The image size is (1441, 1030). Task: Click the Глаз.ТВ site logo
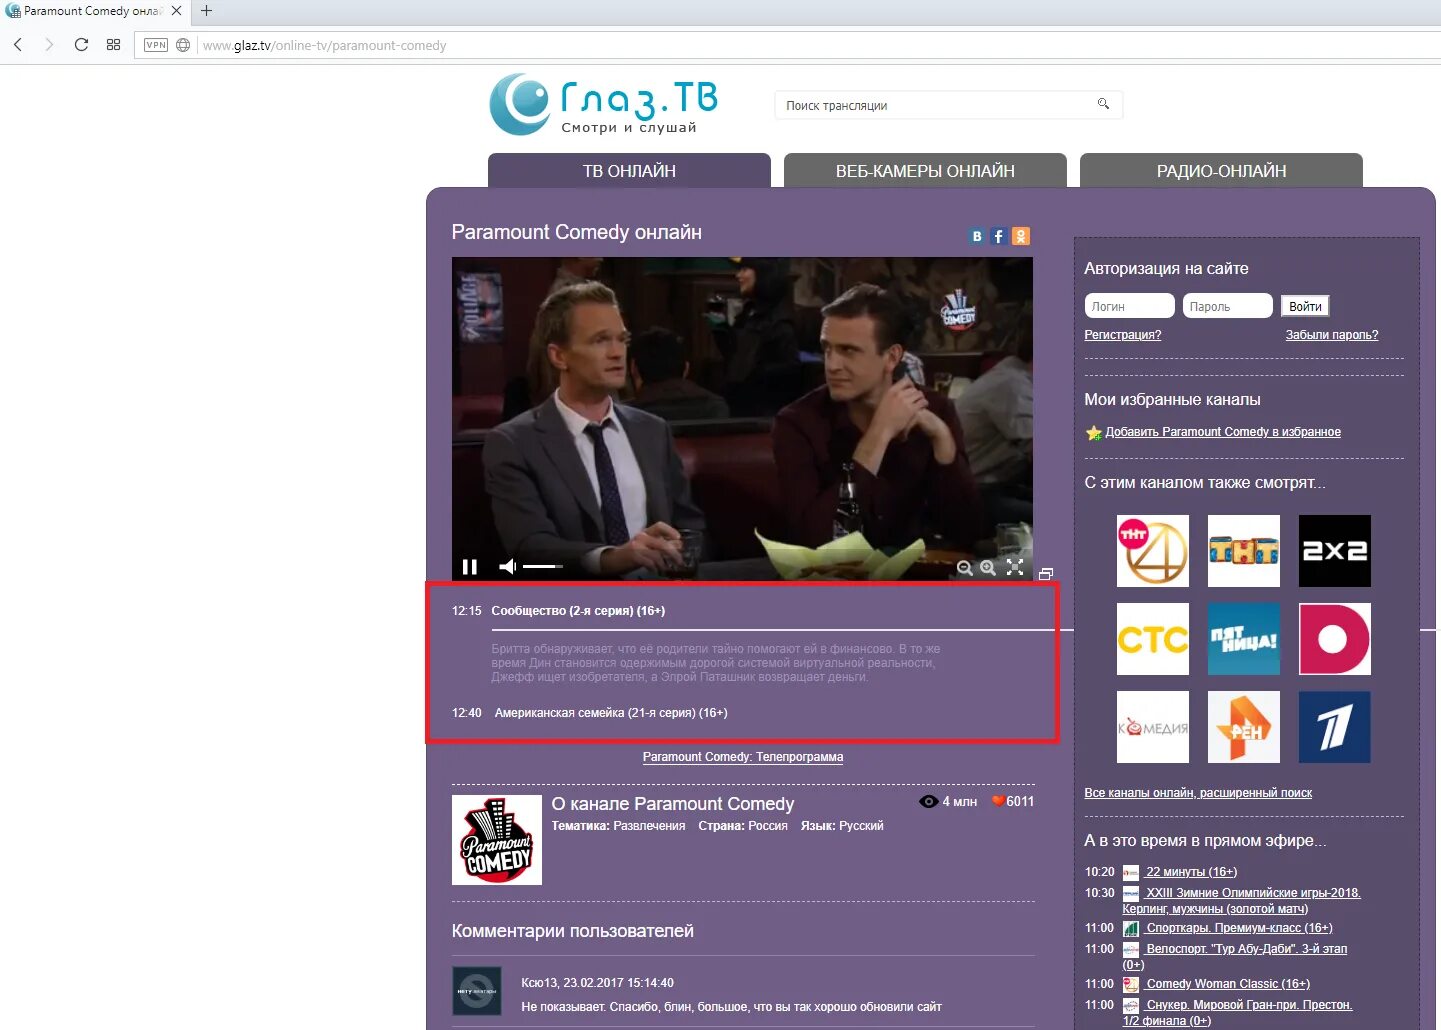pos(604,104)
